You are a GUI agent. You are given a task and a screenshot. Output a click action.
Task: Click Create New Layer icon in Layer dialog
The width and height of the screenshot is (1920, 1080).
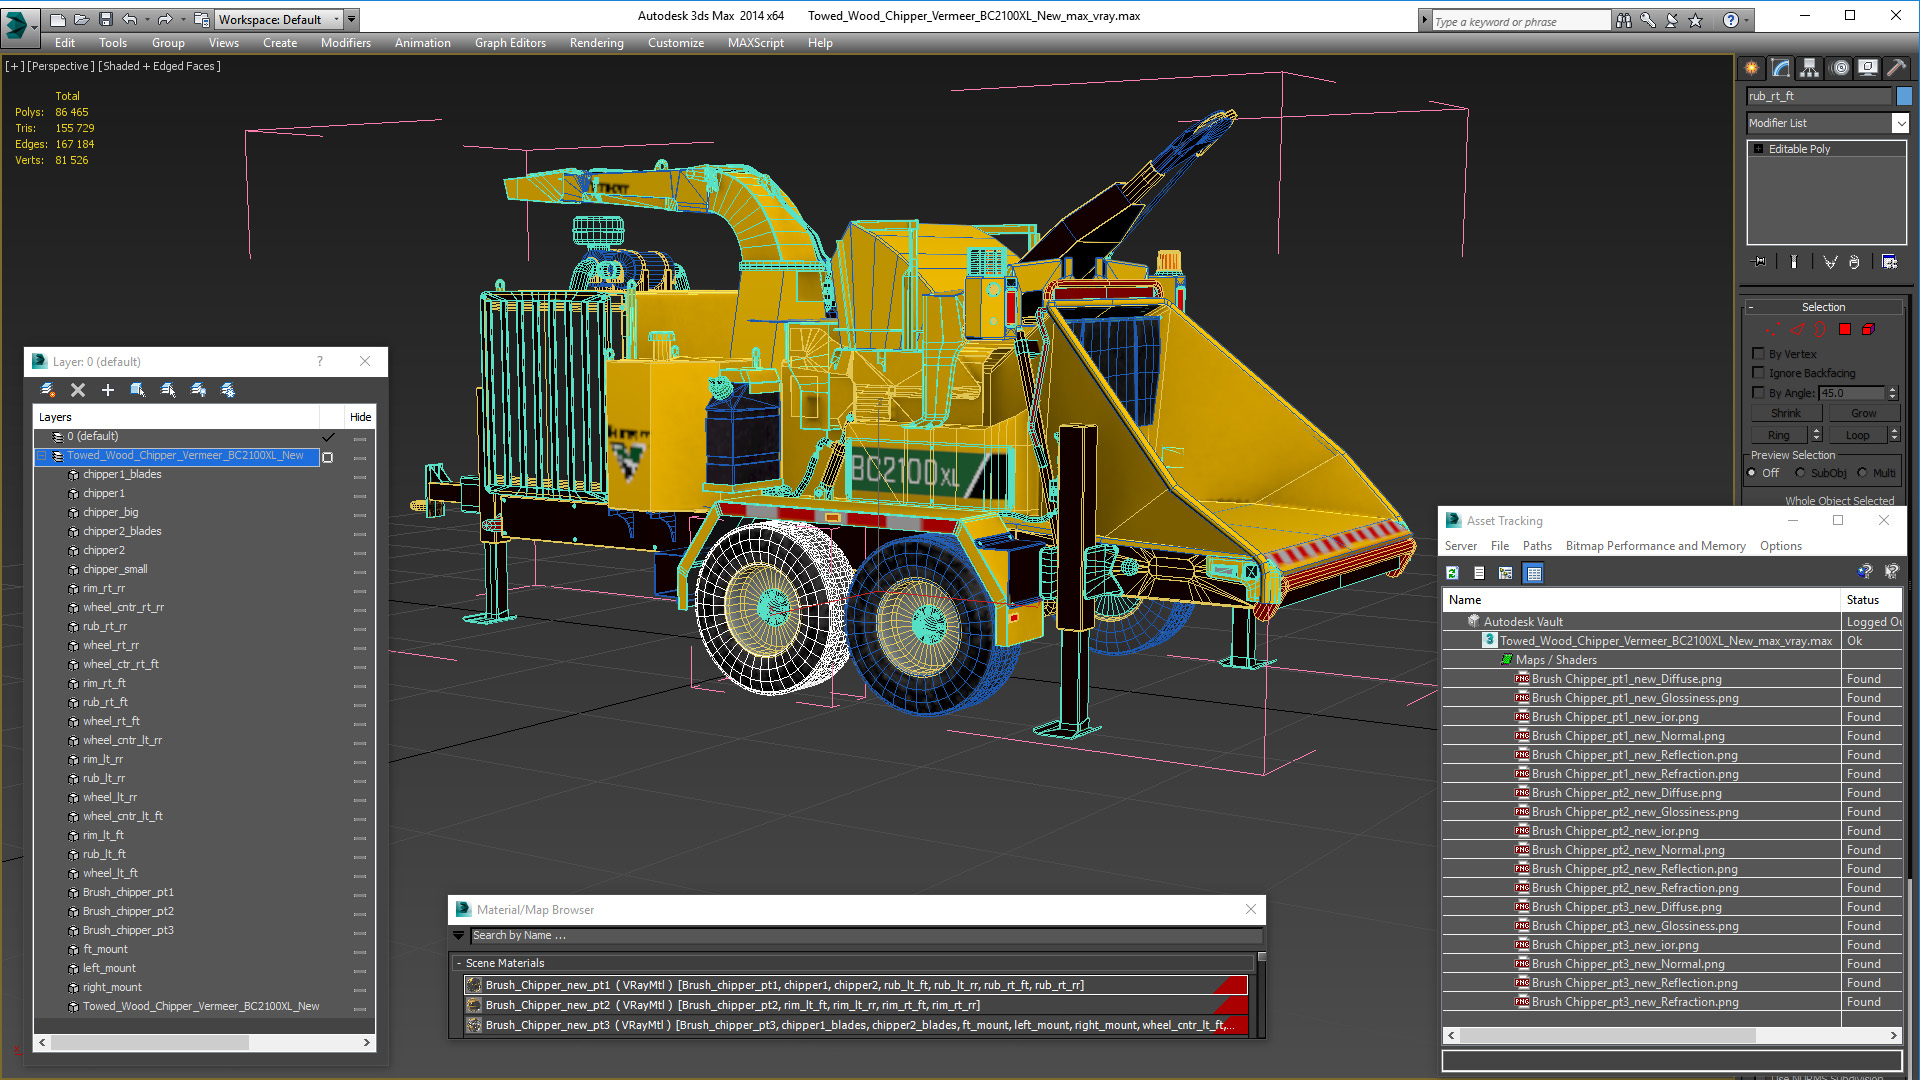pos(48,390)
